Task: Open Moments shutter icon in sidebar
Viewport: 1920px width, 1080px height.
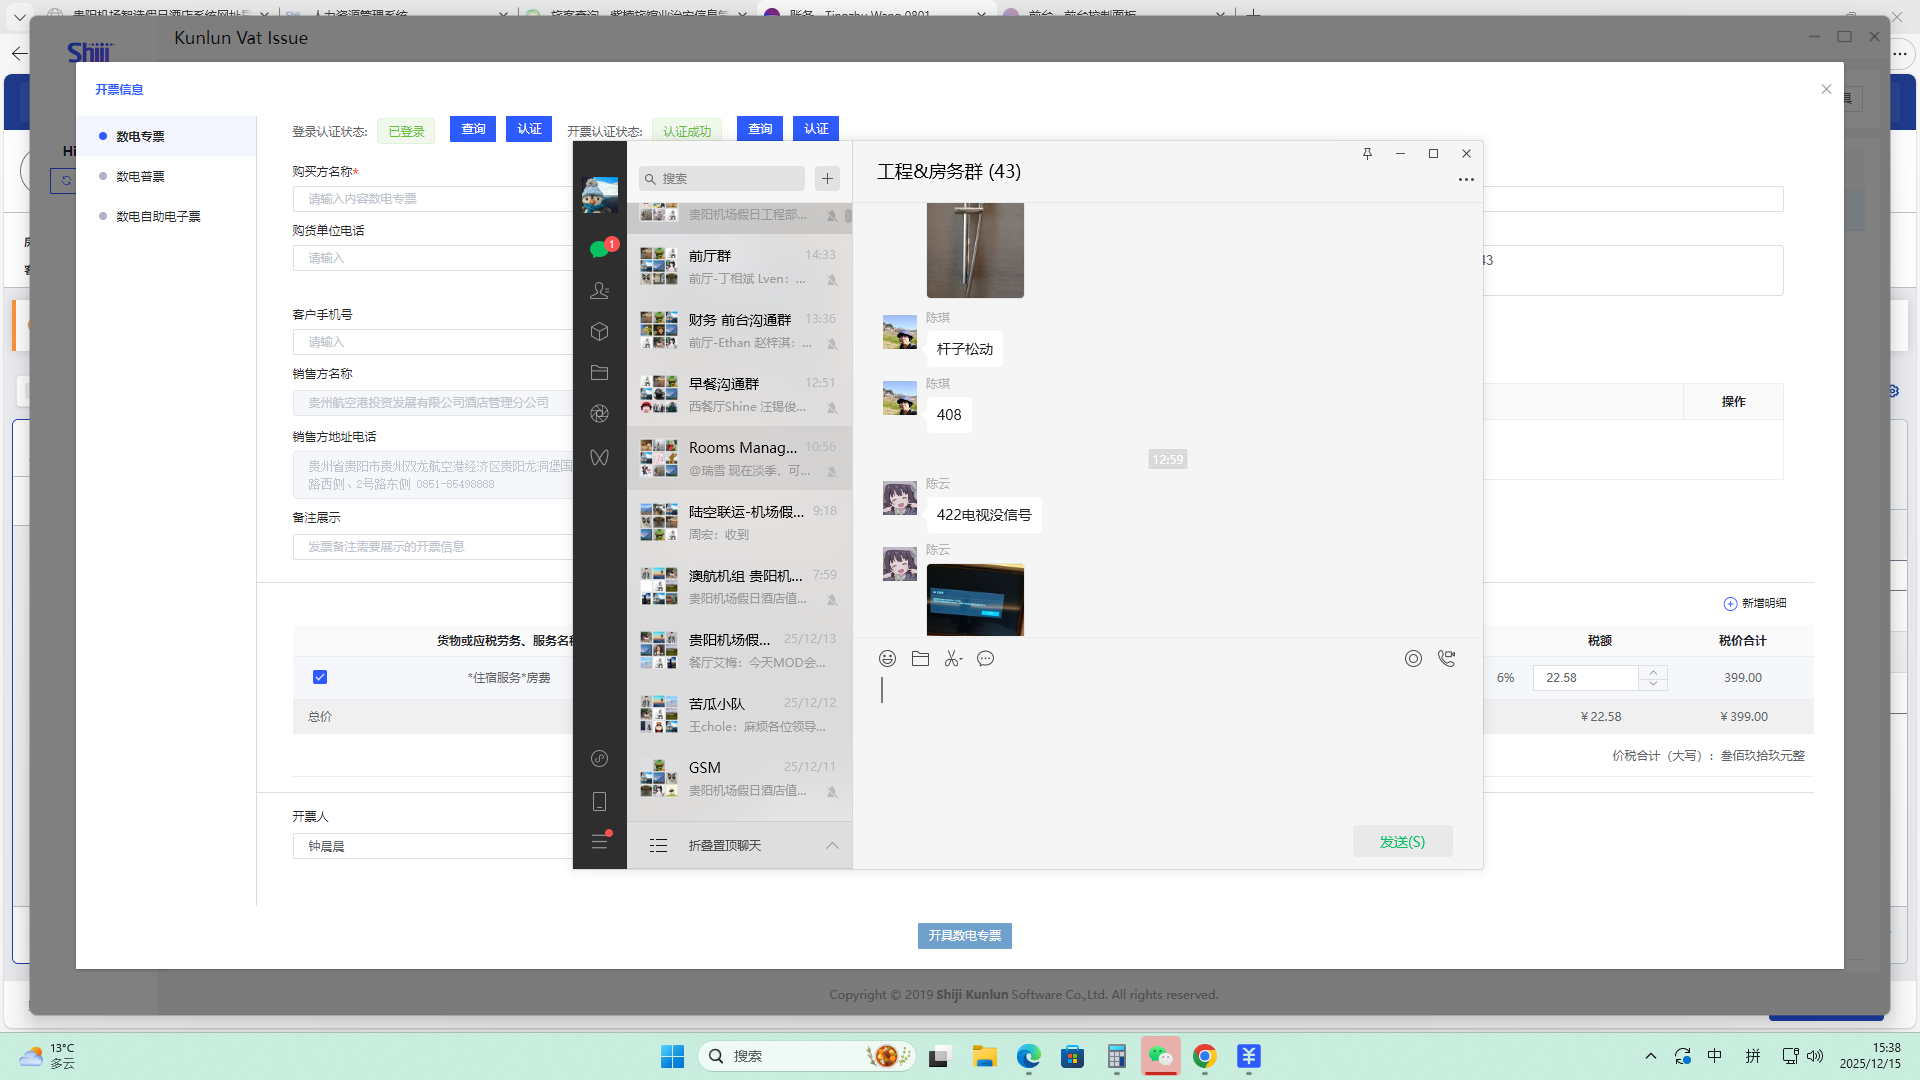Action: pyautogui.click(x=599, y=413)
